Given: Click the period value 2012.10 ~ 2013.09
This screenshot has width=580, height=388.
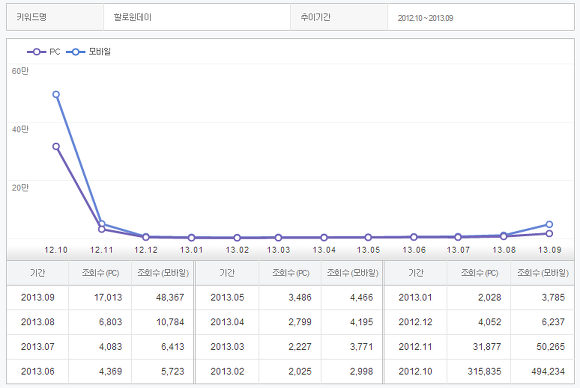Looking at the screenshot, I should [425, 18].
